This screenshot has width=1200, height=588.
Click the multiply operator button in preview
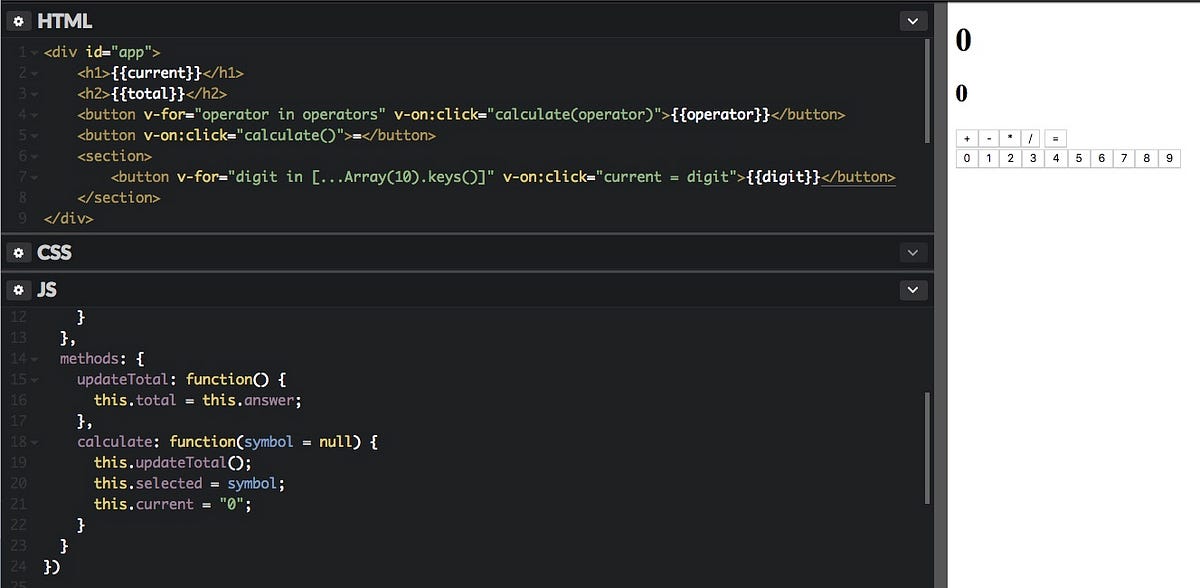tap(1011, 139)
